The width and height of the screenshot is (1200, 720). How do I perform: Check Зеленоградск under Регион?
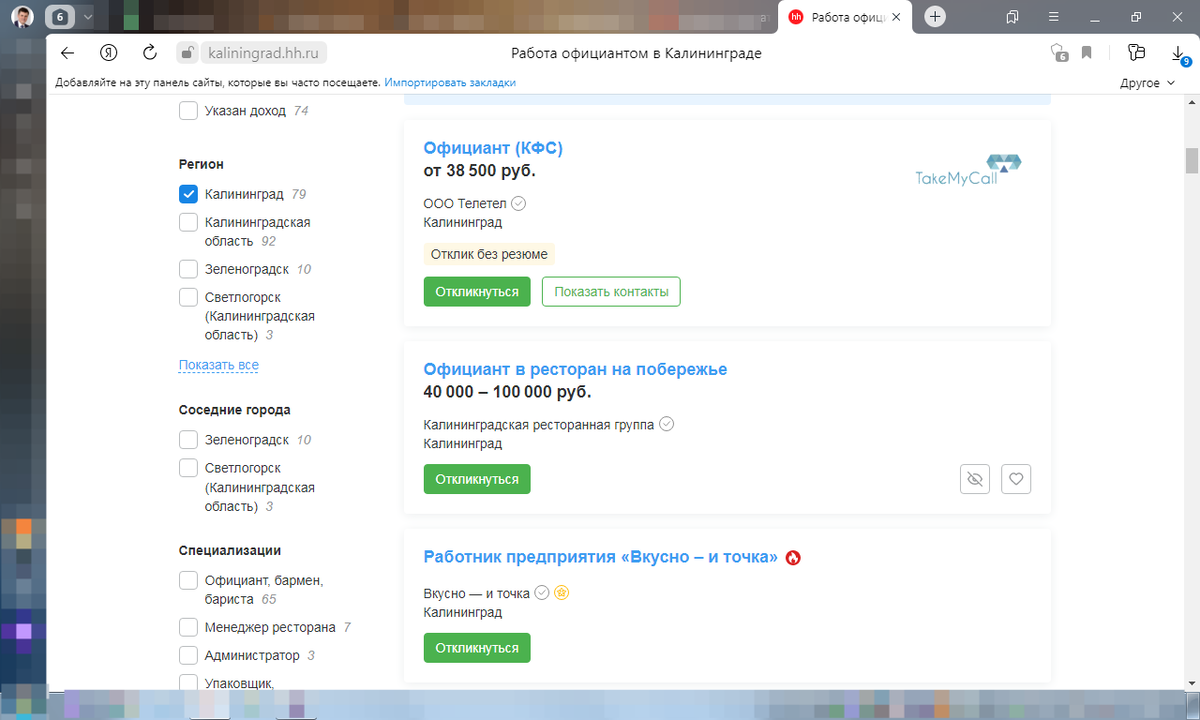[188, 269]
